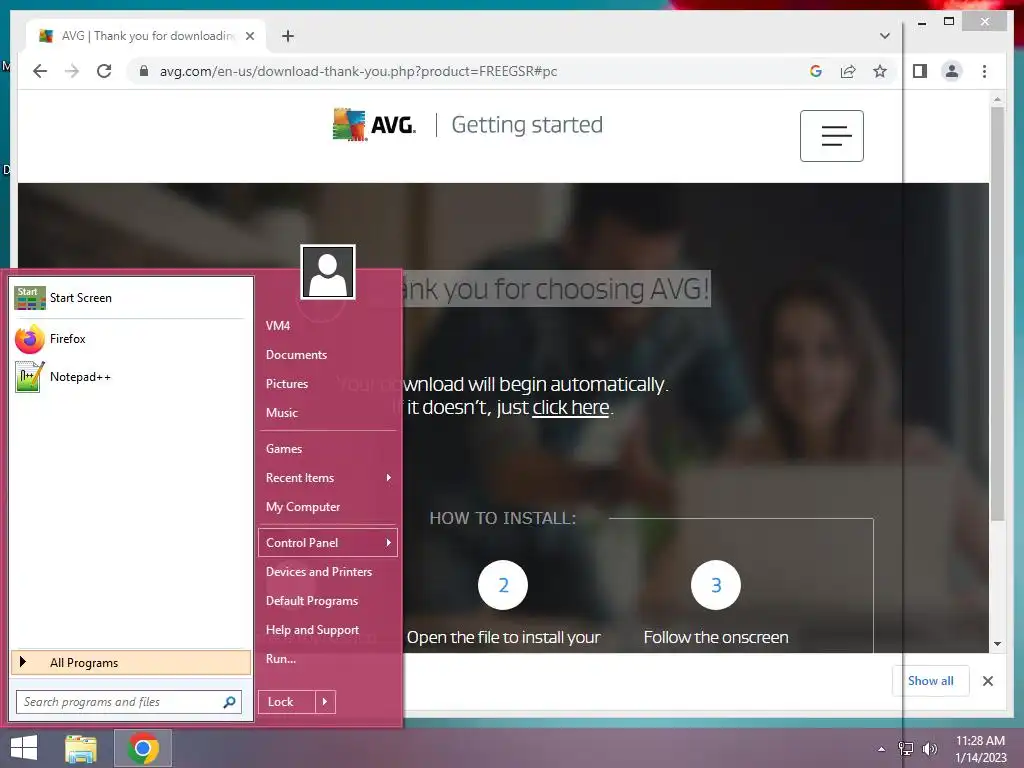
Task: Open Pictures from Start menu
Action: (x=287, y=383)
